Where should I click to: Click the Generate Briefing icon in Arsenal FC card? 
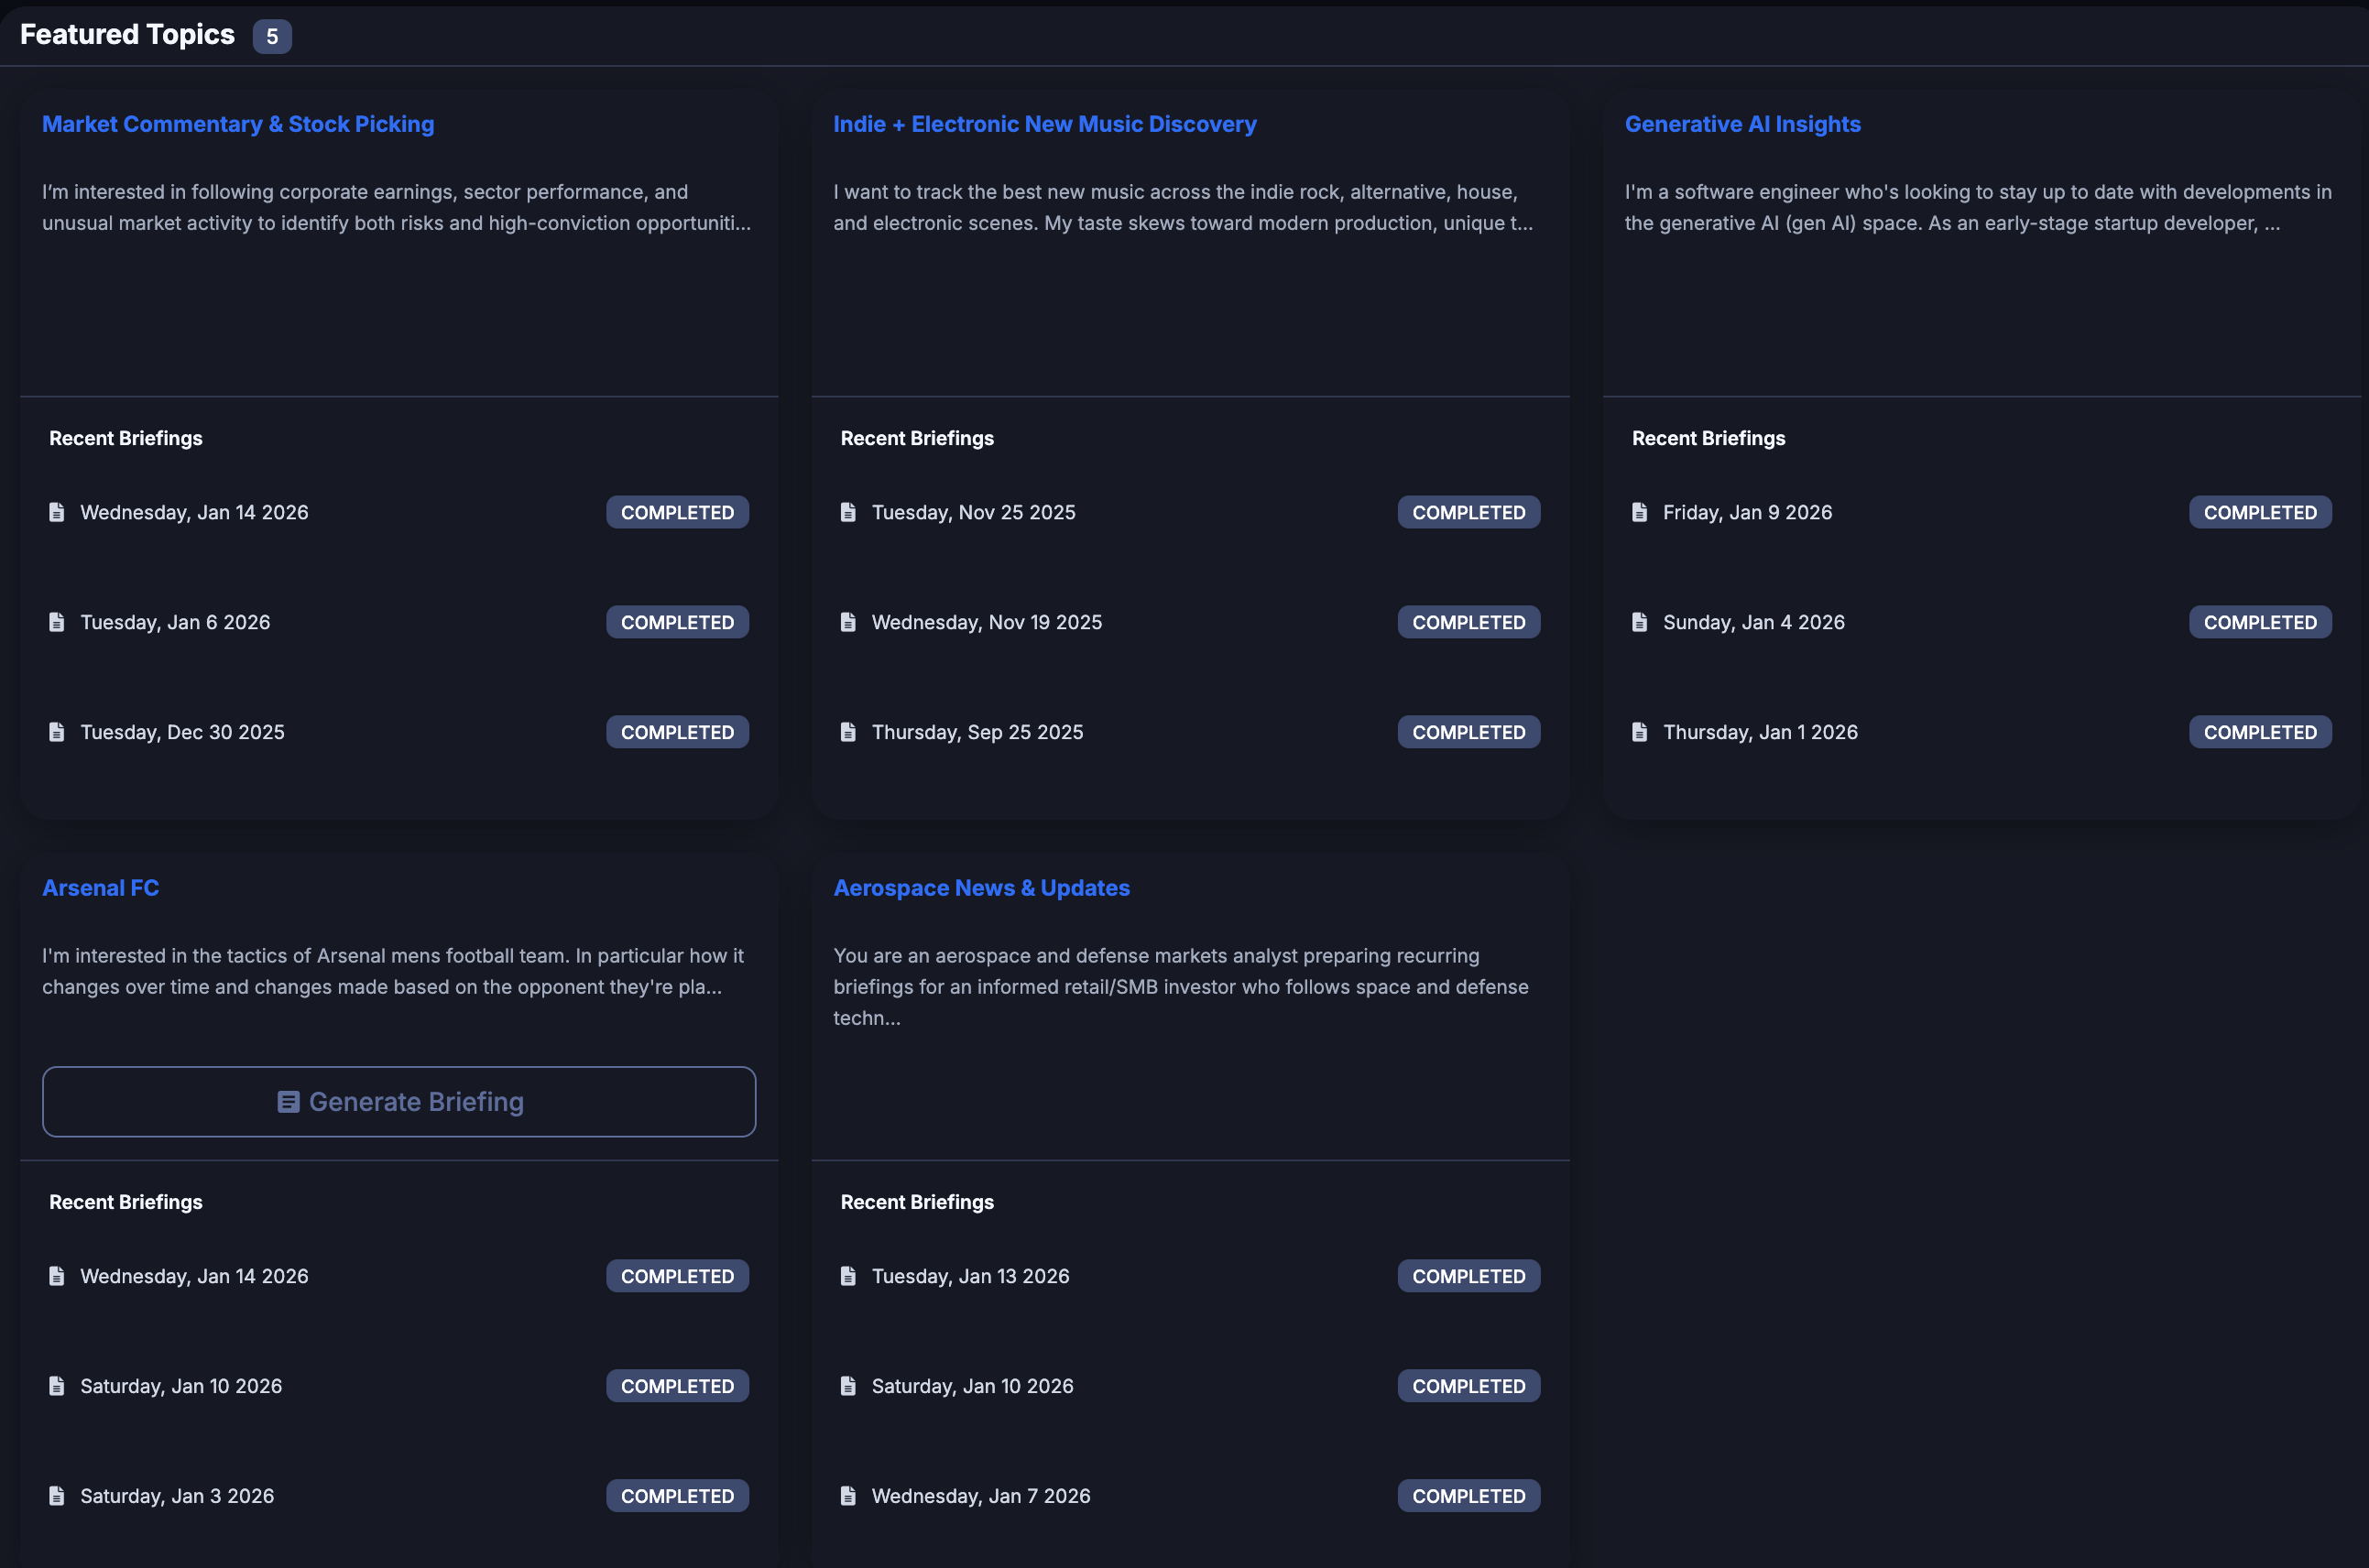point(289,1101)
